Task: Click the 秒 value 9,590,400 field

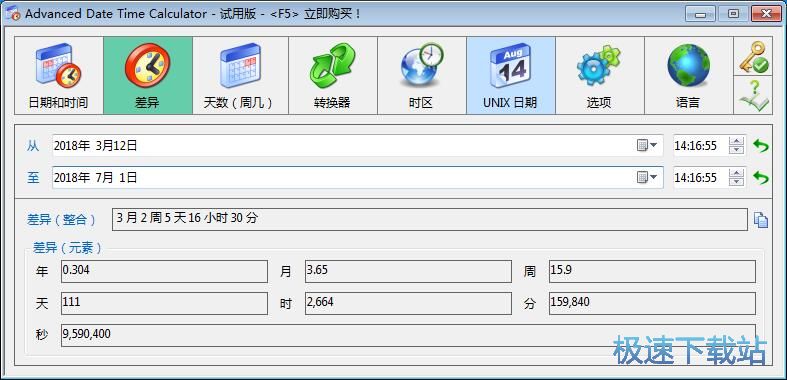Action: click(x=408, y=335)
